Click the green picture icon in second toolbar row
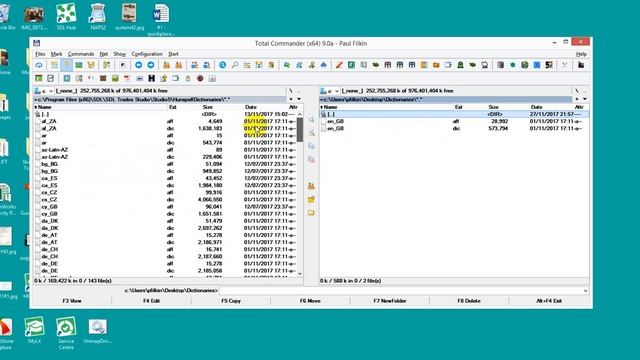640x360 pixels. pos(115,78)
